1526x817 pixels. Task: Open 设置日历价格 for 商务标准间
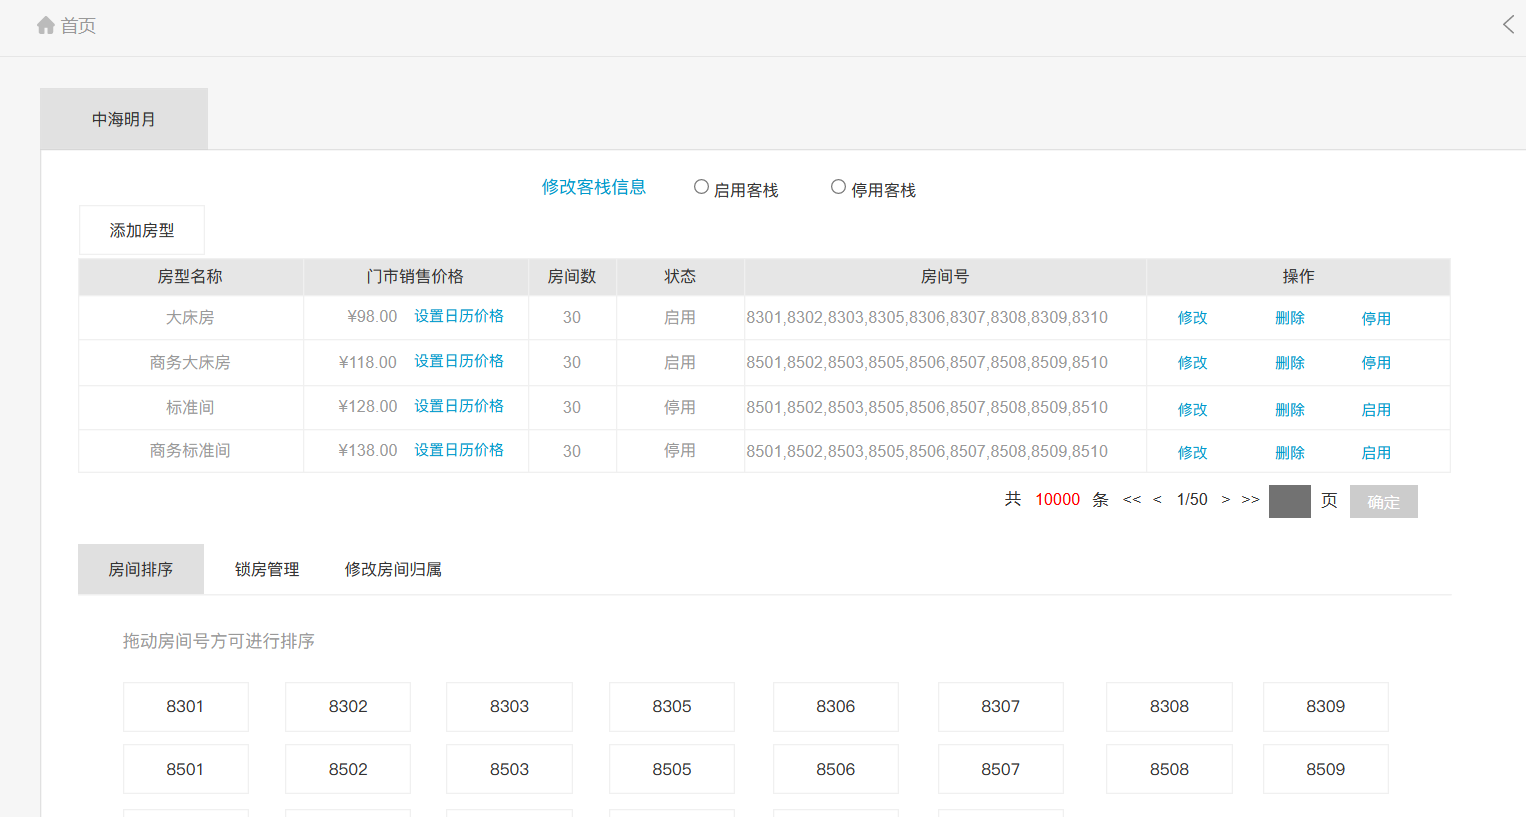pos(459,450)
